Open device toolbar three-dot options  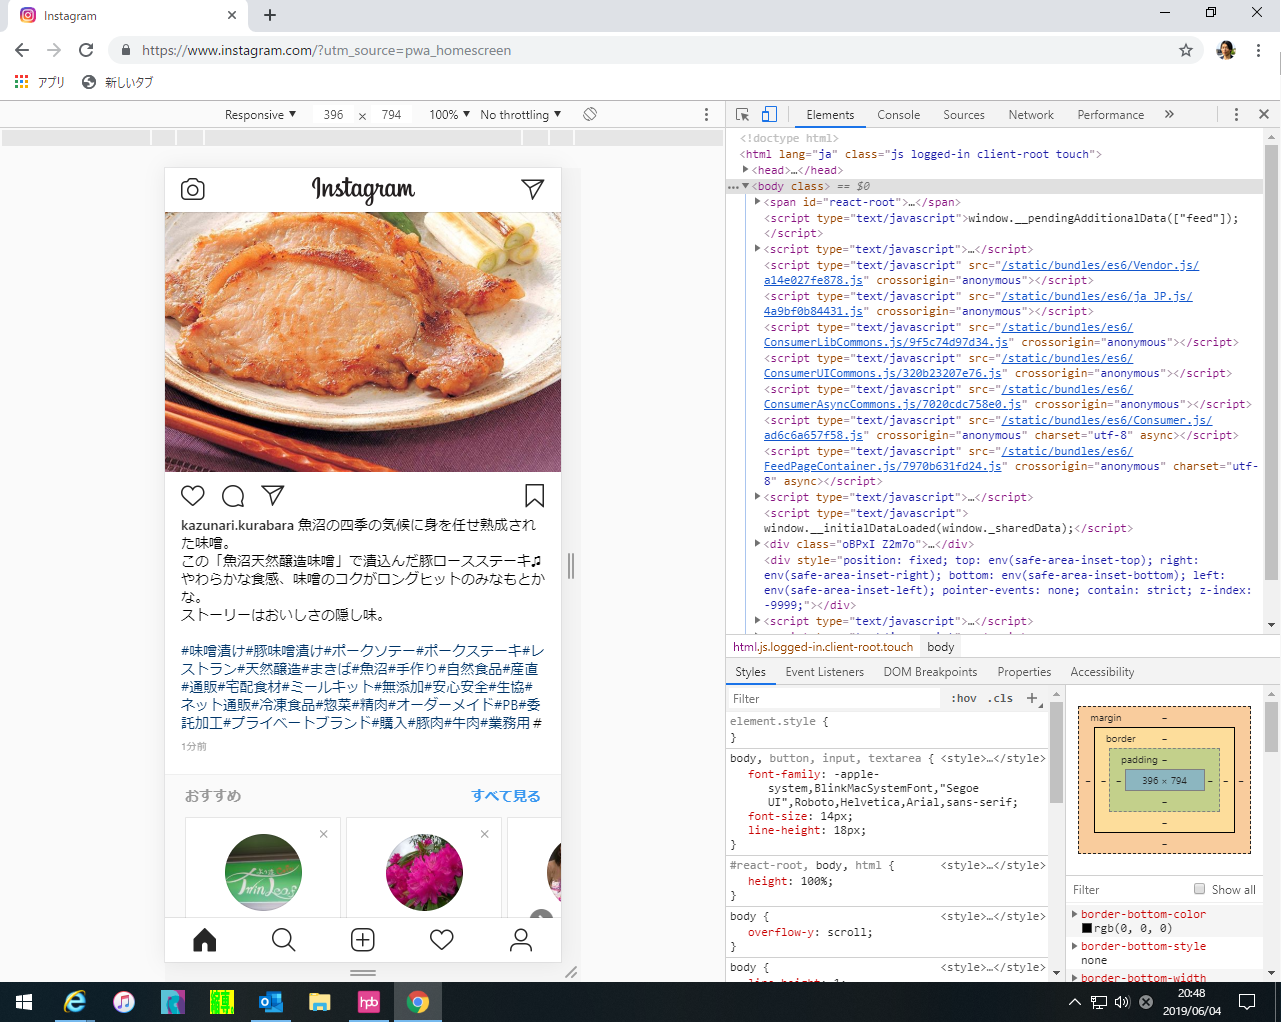(x=706, y=115)
